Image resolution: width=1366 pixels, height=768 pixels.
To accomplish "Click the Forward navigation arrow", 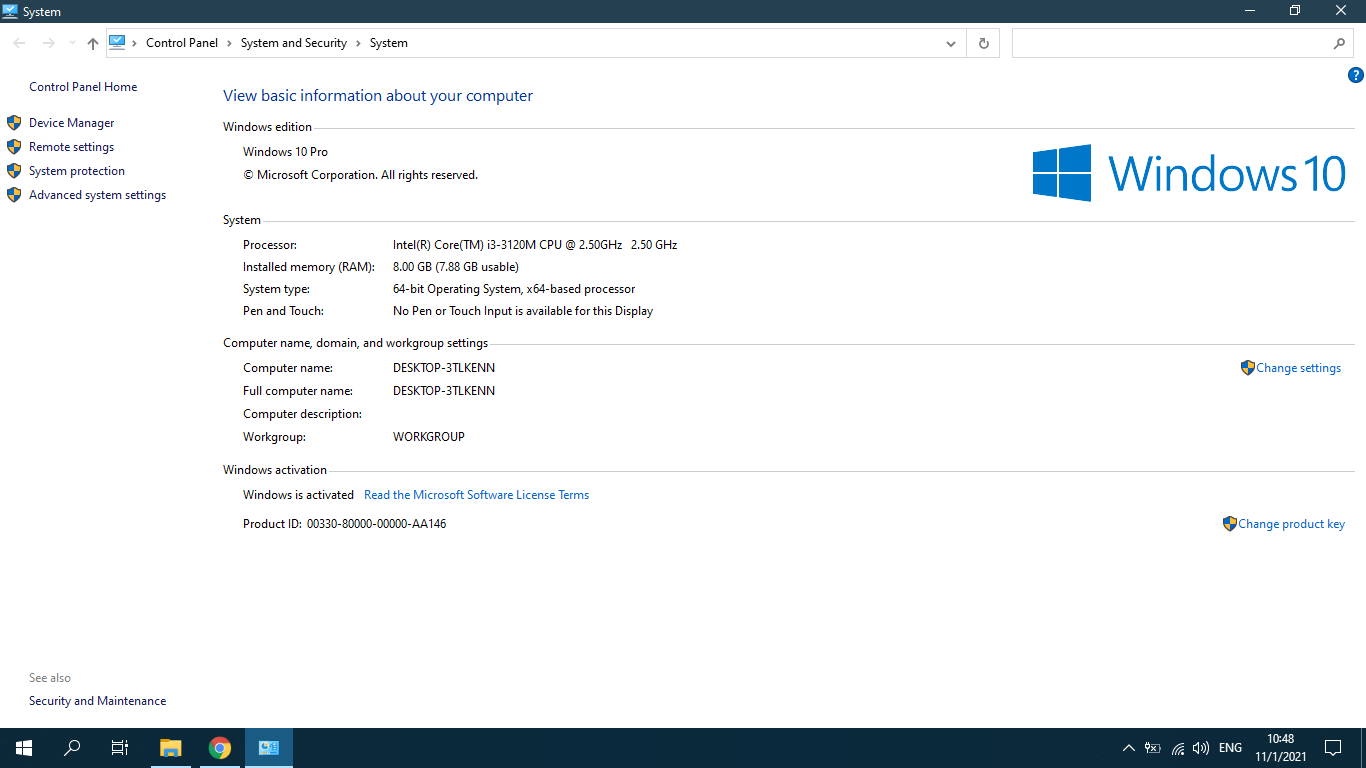I will [x=48, y=43].
